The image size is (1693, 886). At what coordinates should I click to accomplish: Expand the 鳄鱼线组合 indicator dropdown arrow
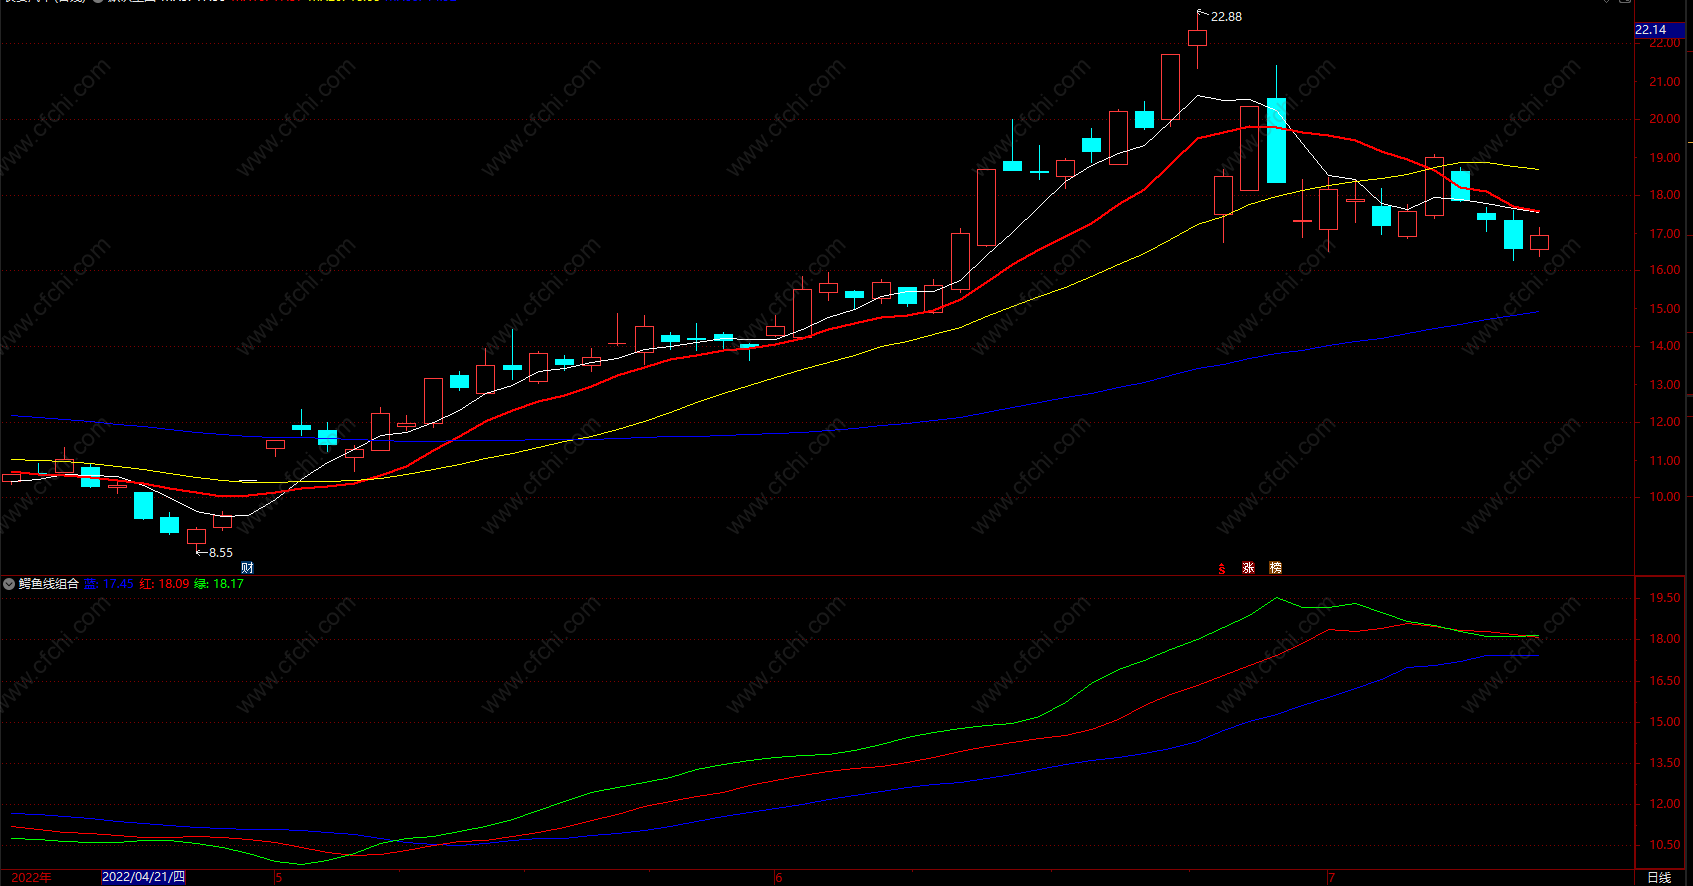9,584
